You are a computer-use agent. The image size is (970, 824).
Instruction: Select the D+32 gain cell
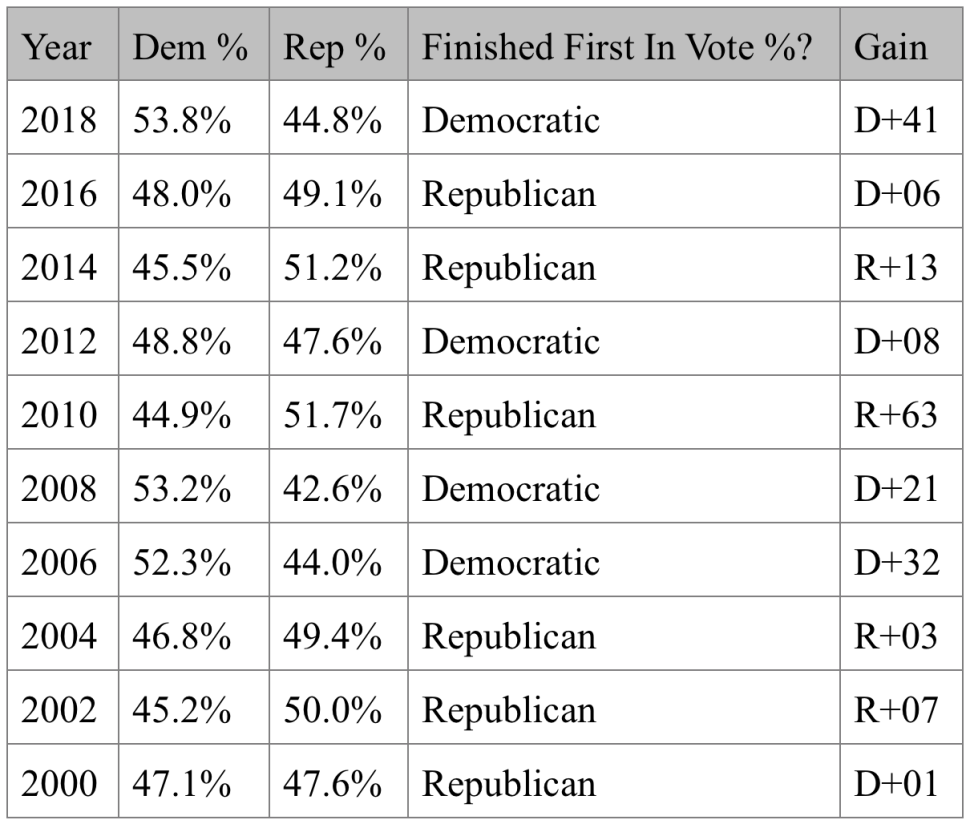(x=901, y=560)
